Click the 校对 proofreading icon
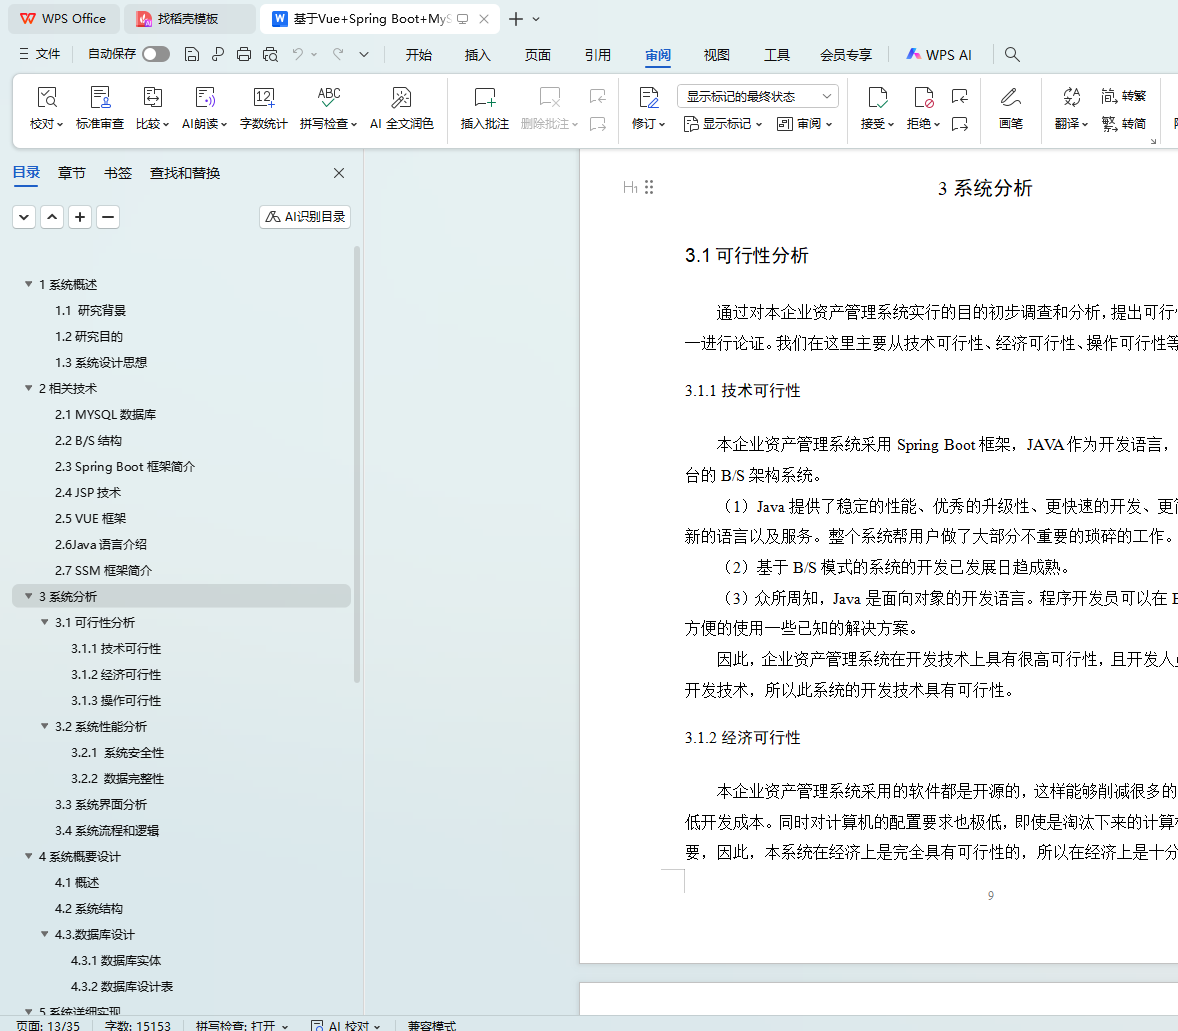1178x1031 pixels. click(46, 98)
